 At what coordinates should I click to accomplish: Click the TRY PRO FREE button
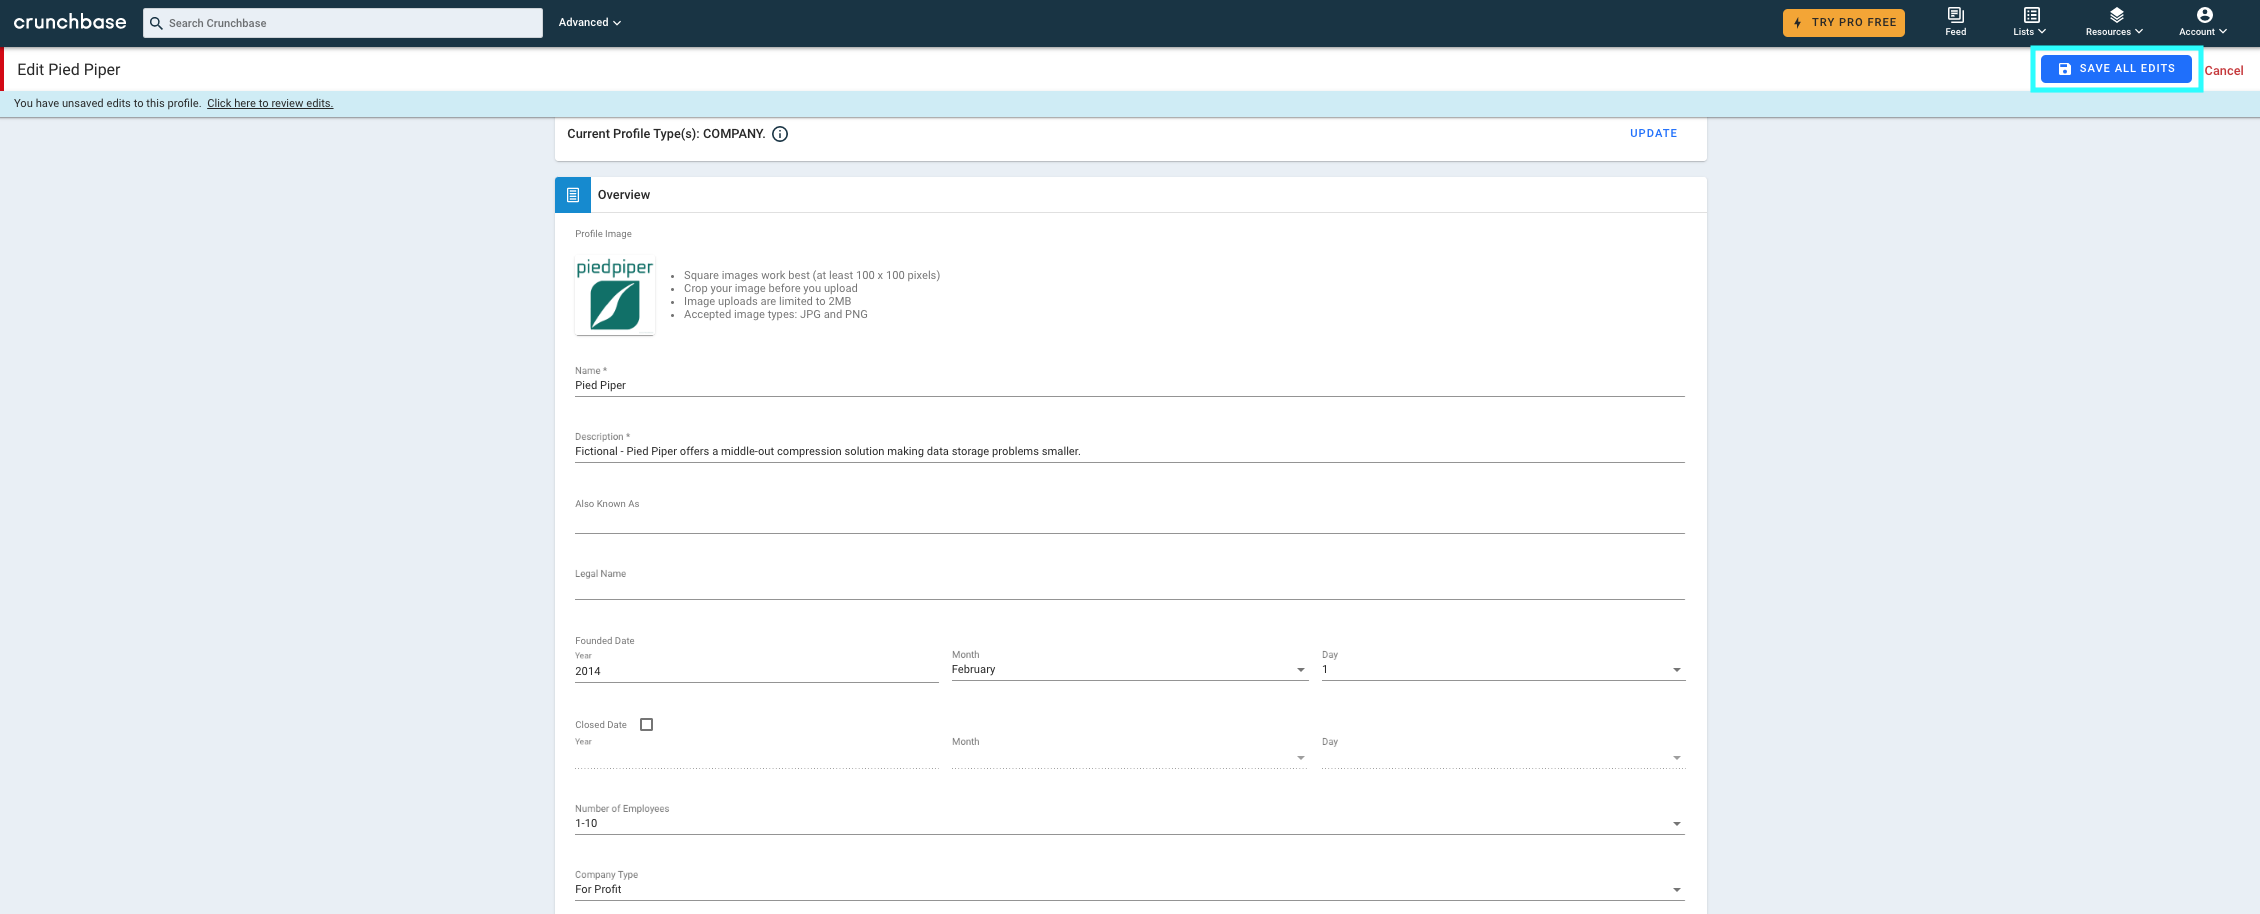click(x=1843, y=22)
